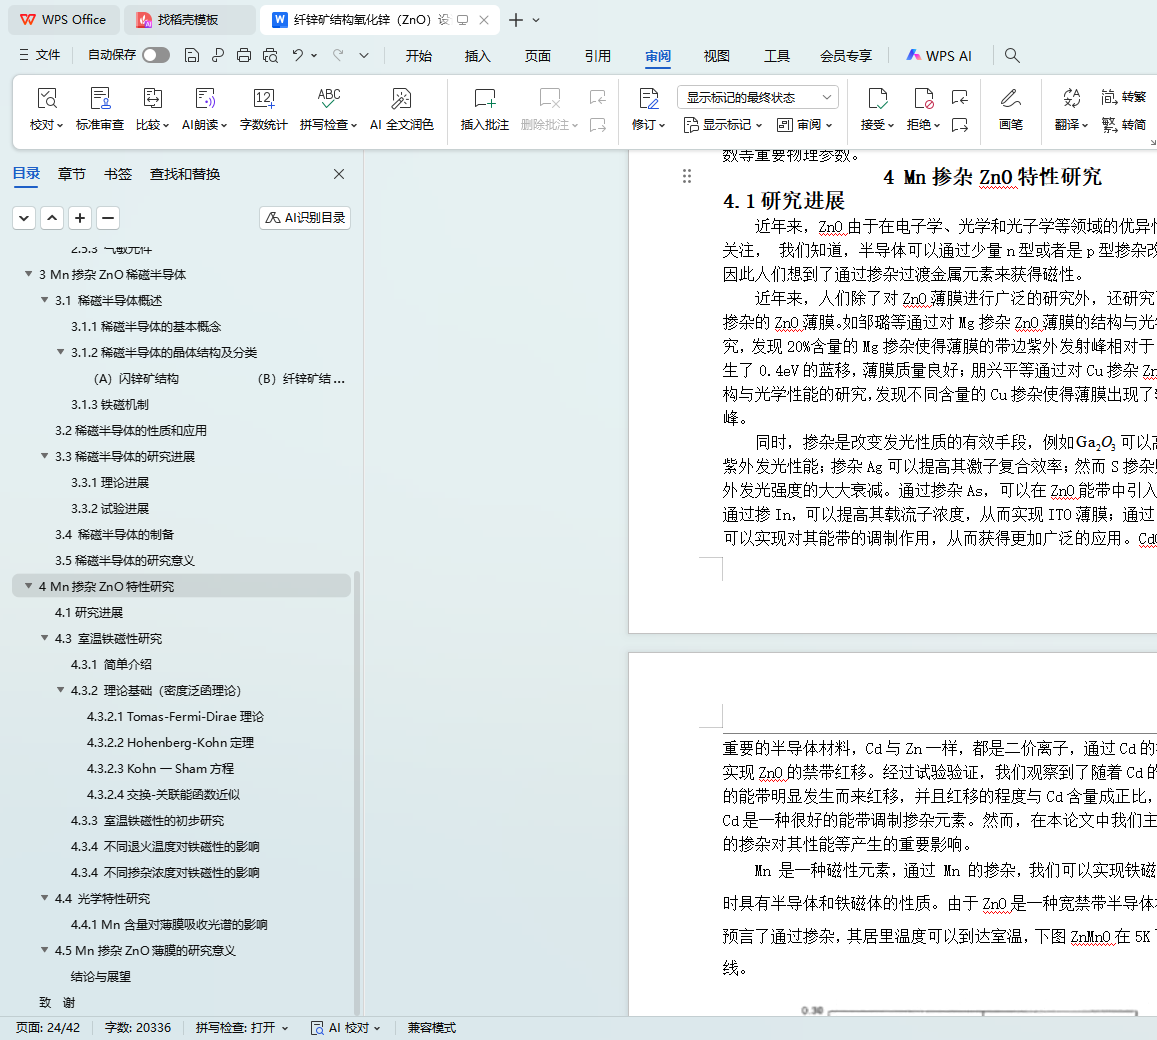Click the 拒绝 reject changes icon
This screenshot has width=1157, height=1040.
(923, 99)
